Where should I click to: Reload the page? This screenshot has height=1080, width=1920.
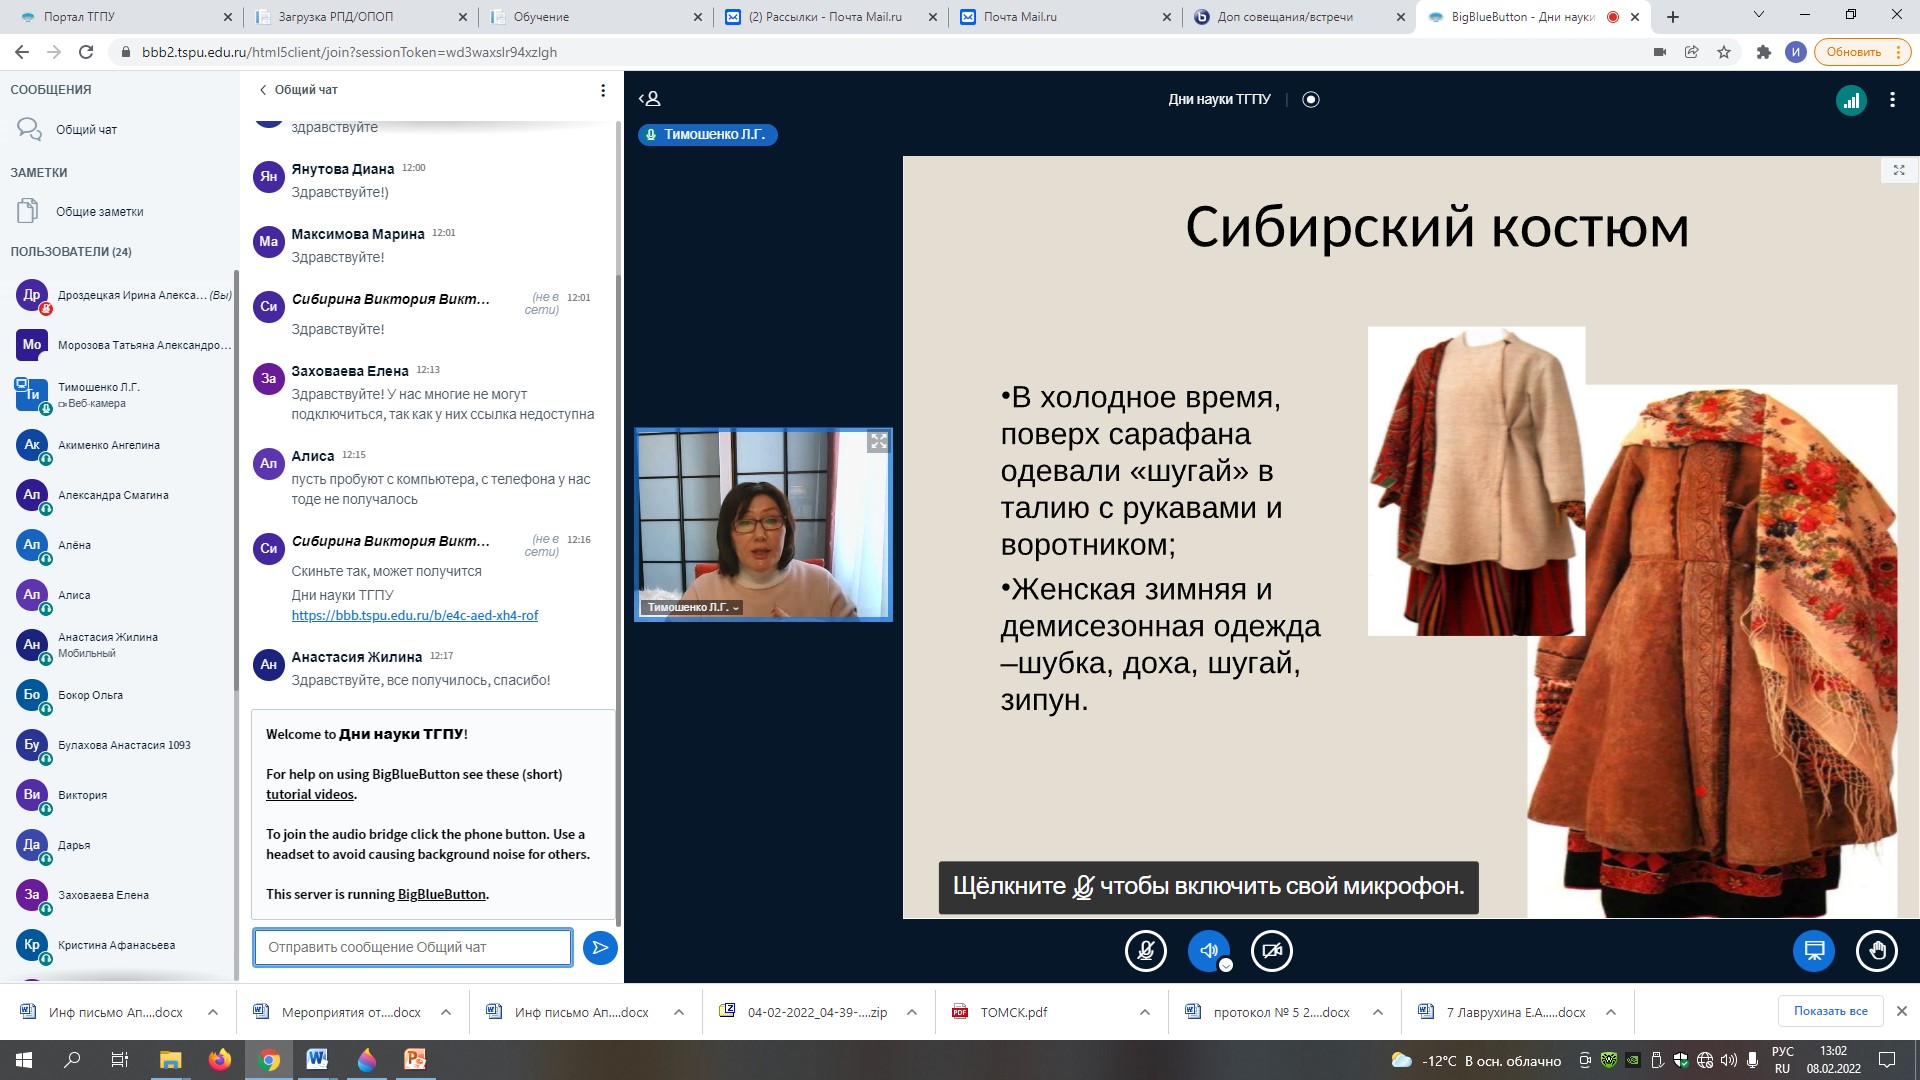86,52
